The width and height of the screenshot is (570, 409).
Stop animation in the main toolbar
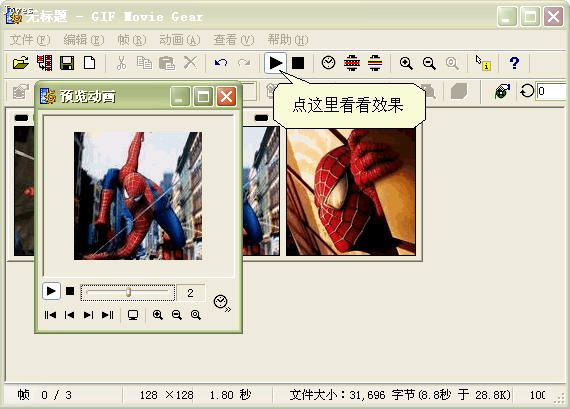298,63
